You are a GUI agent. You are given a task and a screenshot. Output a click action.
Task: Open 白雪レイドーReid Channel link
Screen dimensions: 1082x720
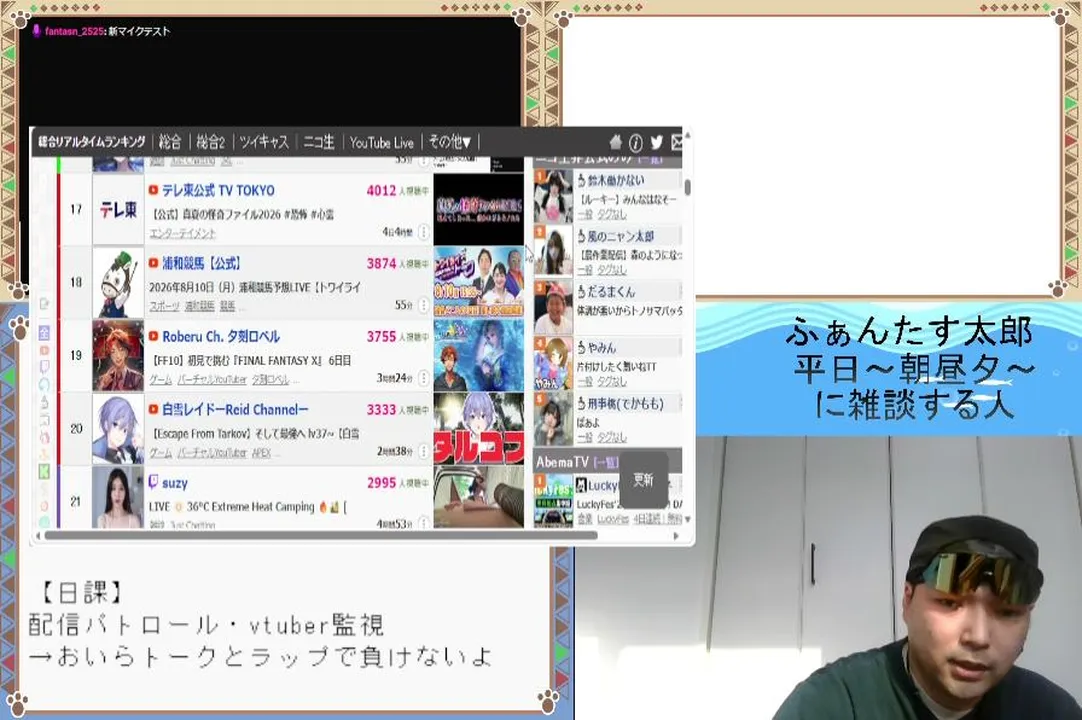point(235,409)
